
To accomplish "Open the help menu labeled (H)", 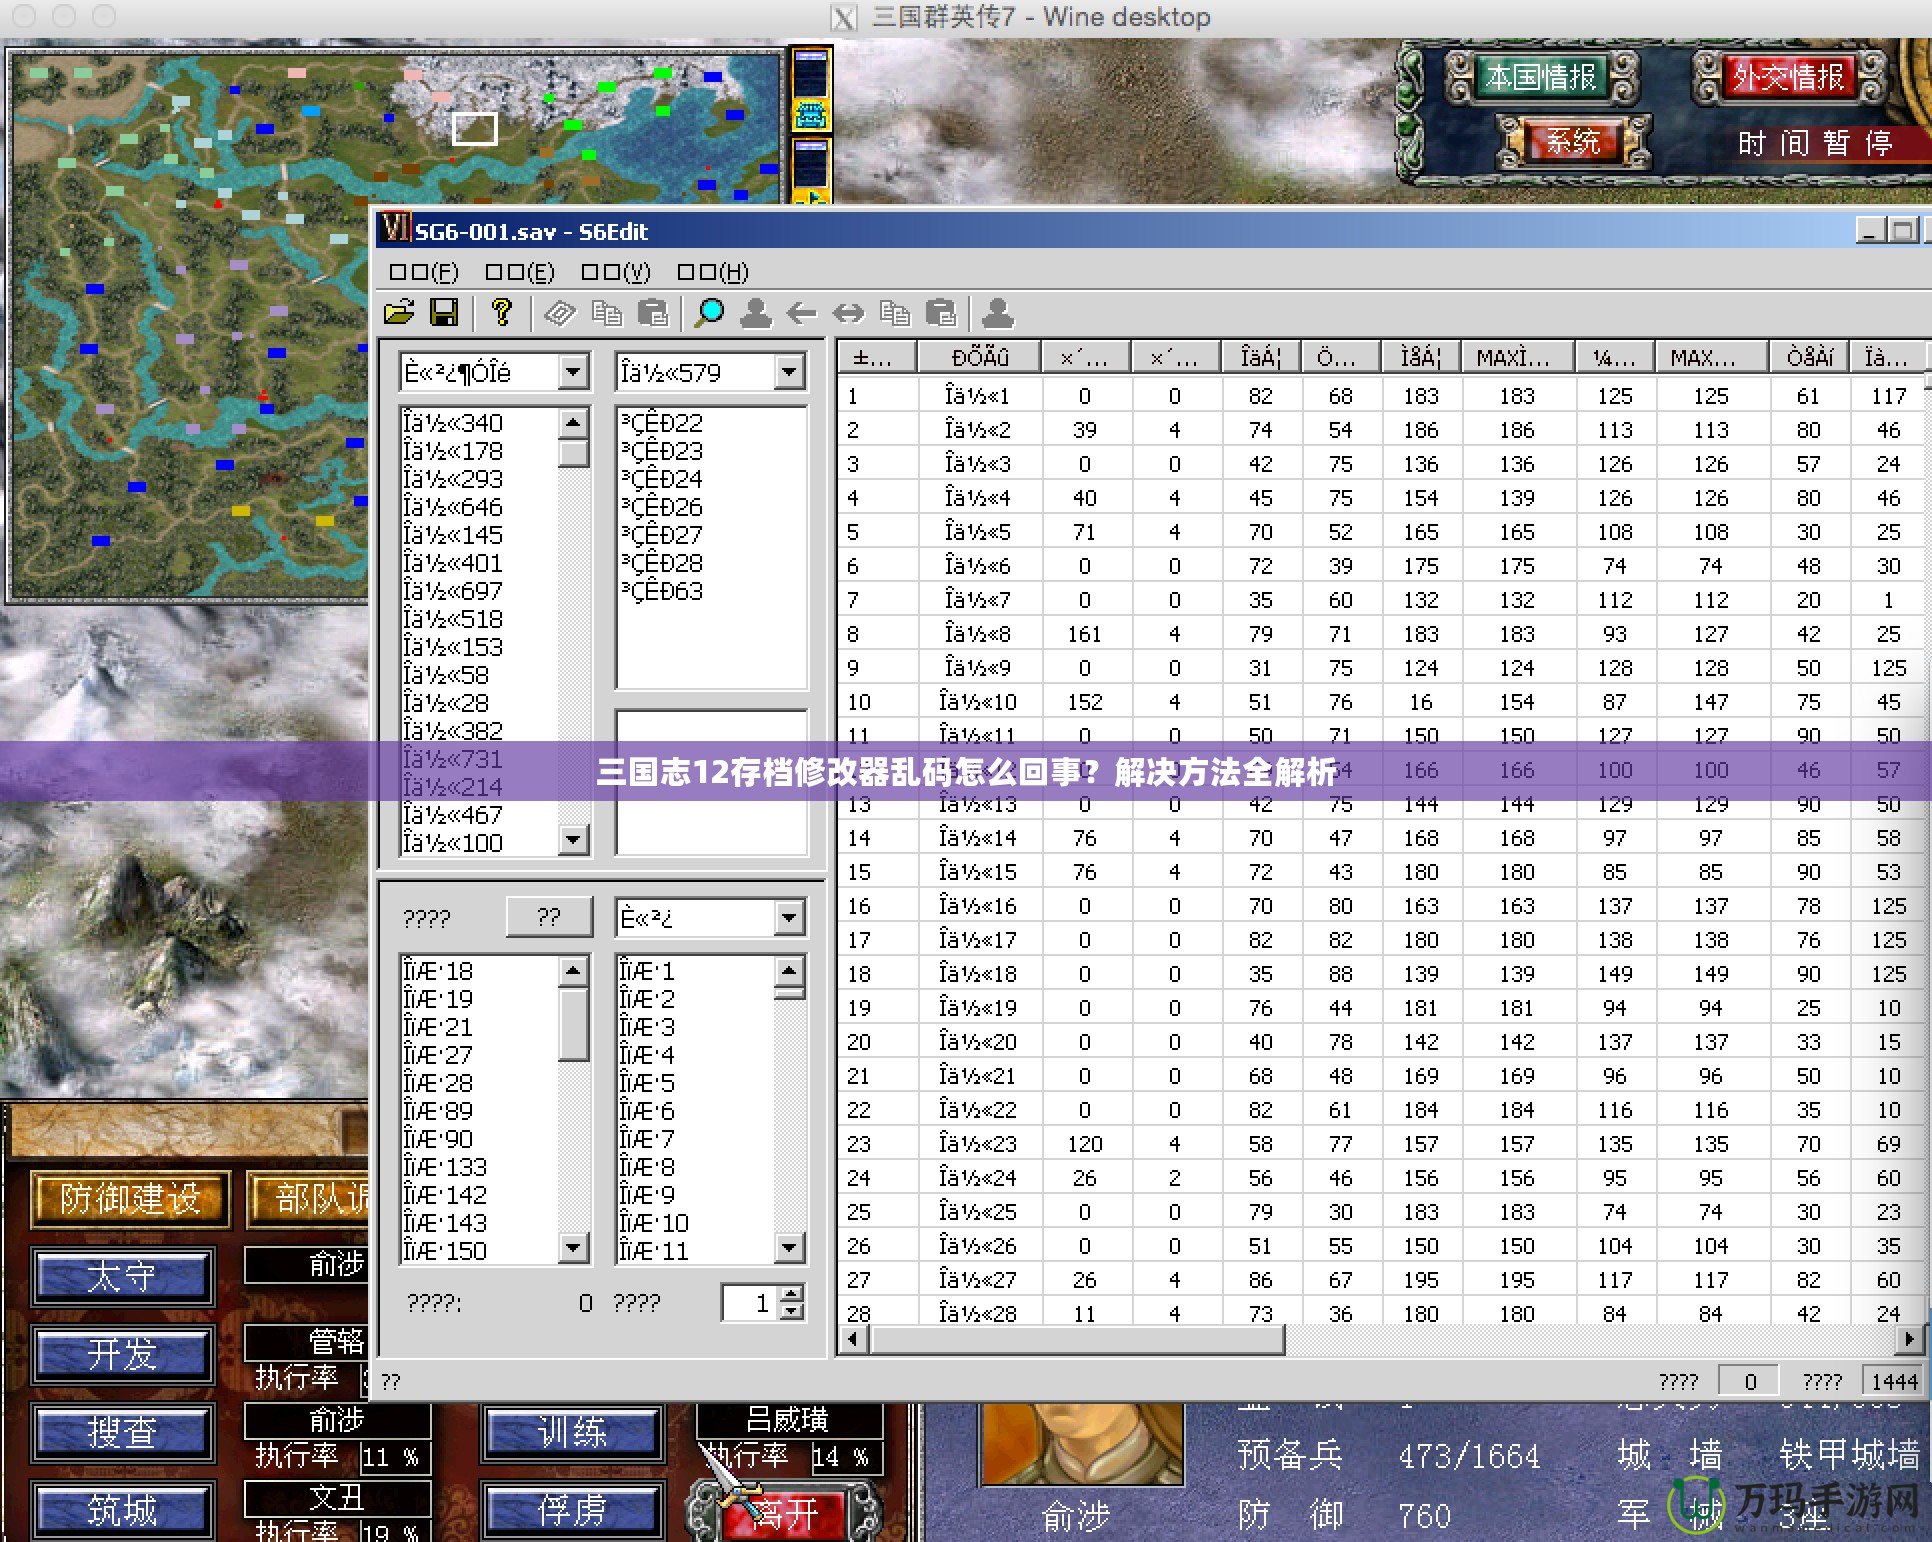I will tap(713, 272).
